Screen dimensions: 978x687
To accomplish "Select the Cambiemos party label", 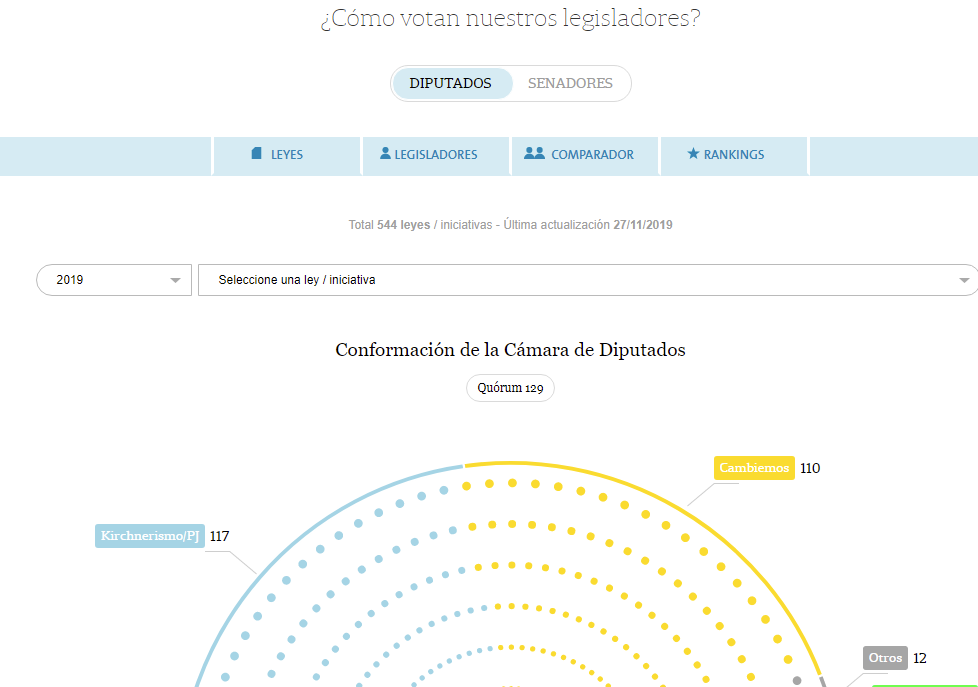I will click(754, 468).
